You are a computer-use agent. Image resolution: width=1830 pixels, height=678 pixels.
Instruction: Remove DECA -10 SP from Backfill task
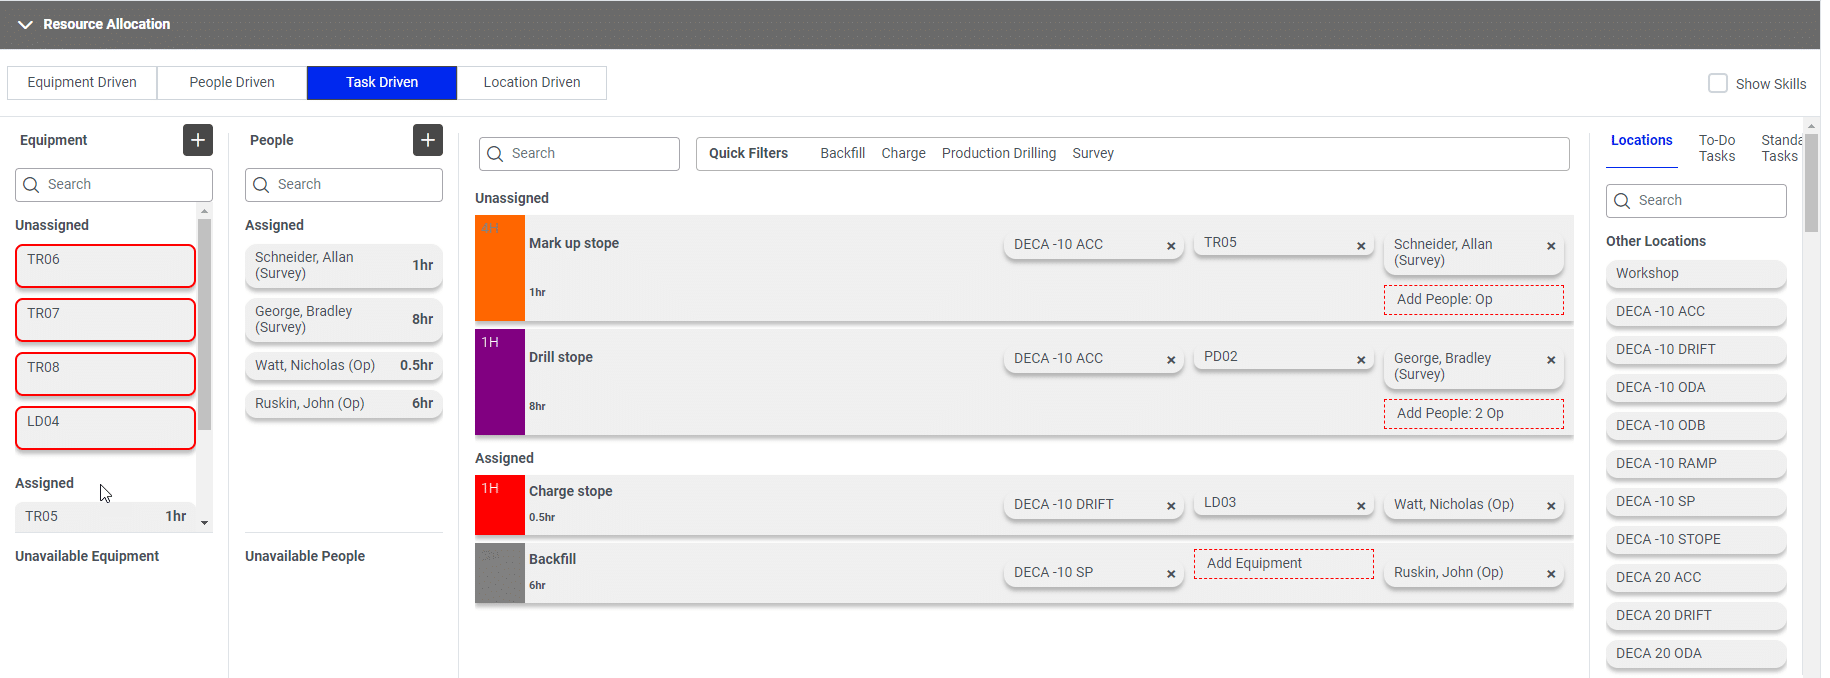tap(1170, 574)
